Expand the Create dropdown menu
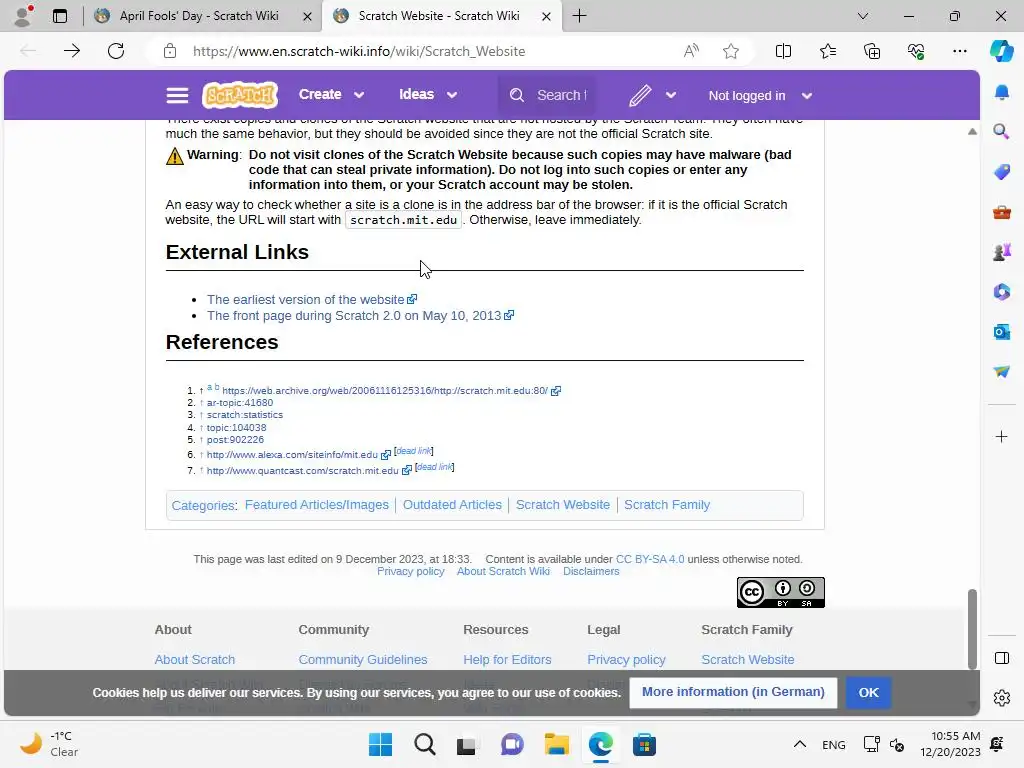 pyautogui.click(x=331, y=95)
